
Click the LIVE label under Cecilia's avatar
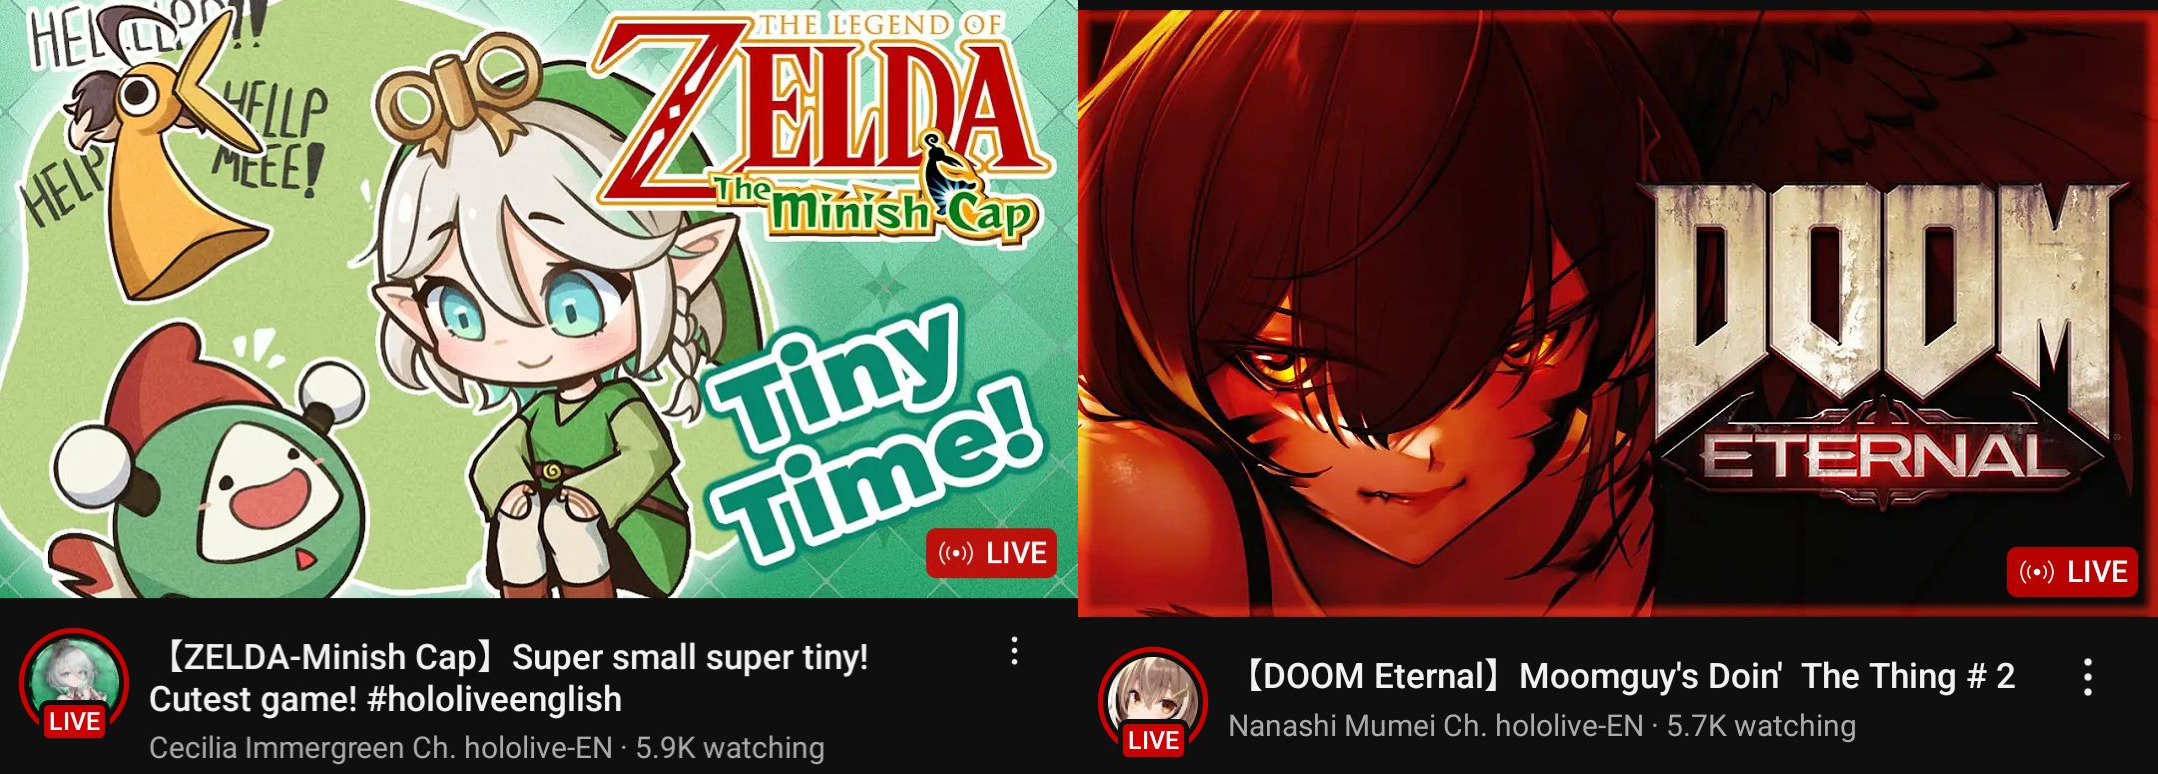click(75, 721)
